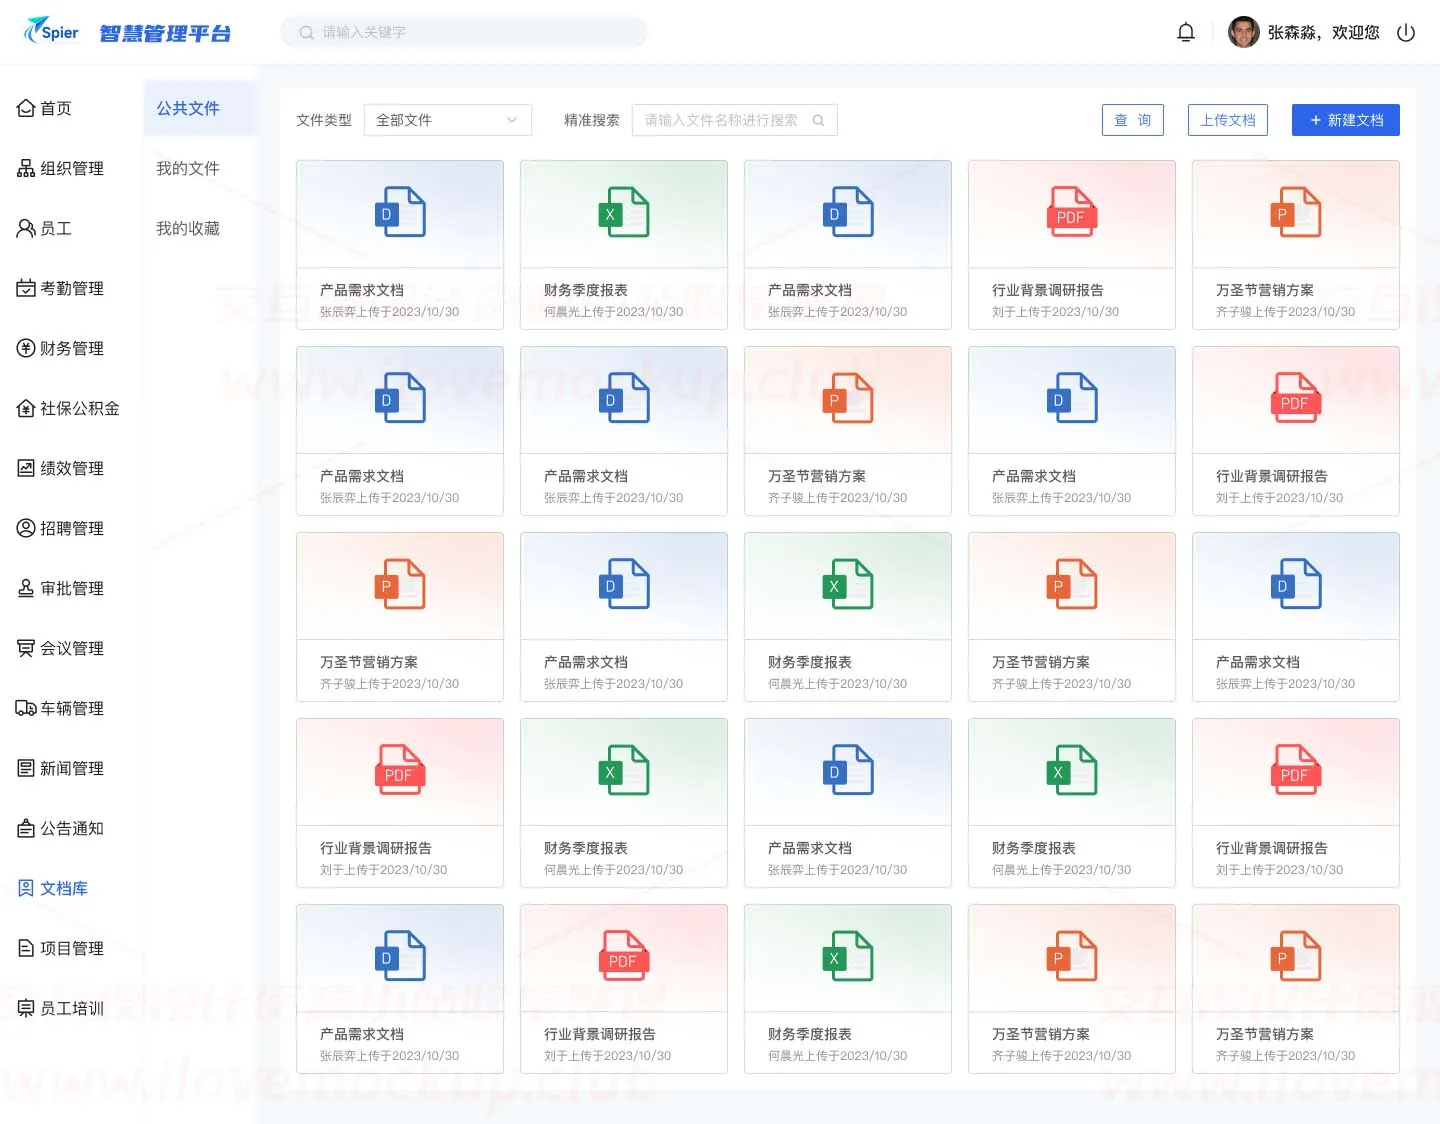1440x1124 pixels.
Task: Click the 上传文档 button
Action: [x=1228, y=120]
